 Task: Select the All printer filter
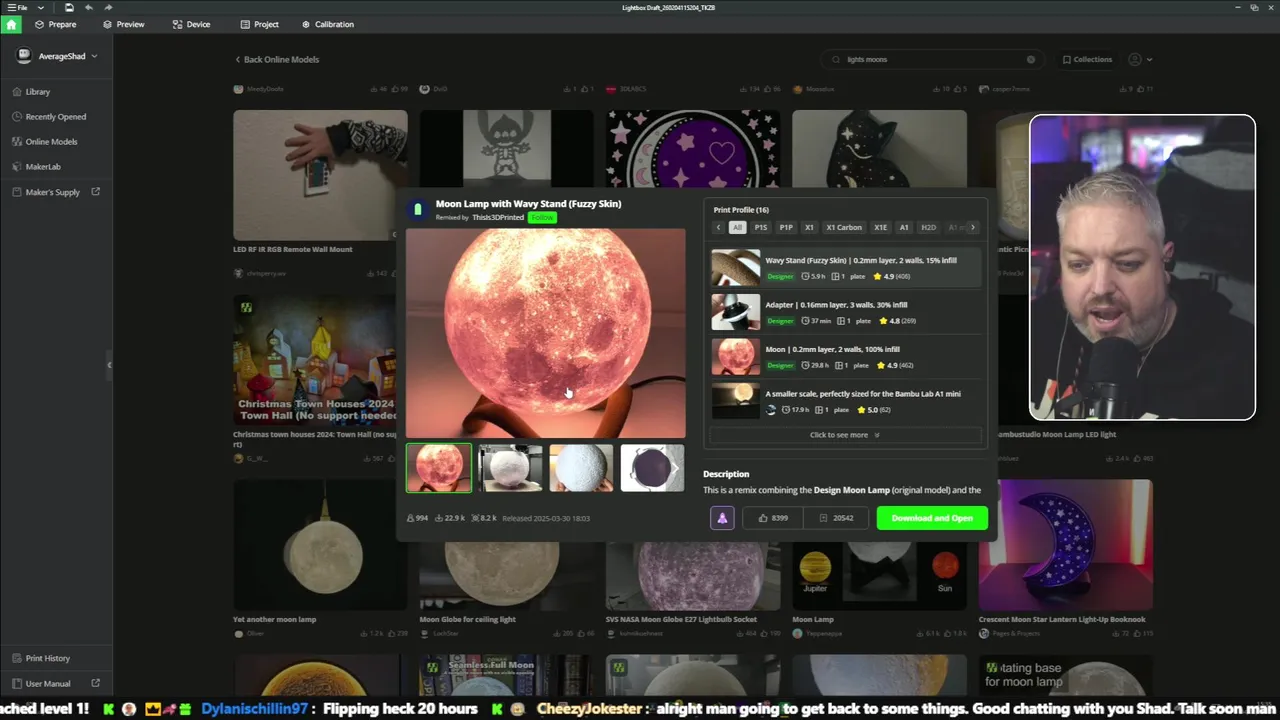[737, 227]
